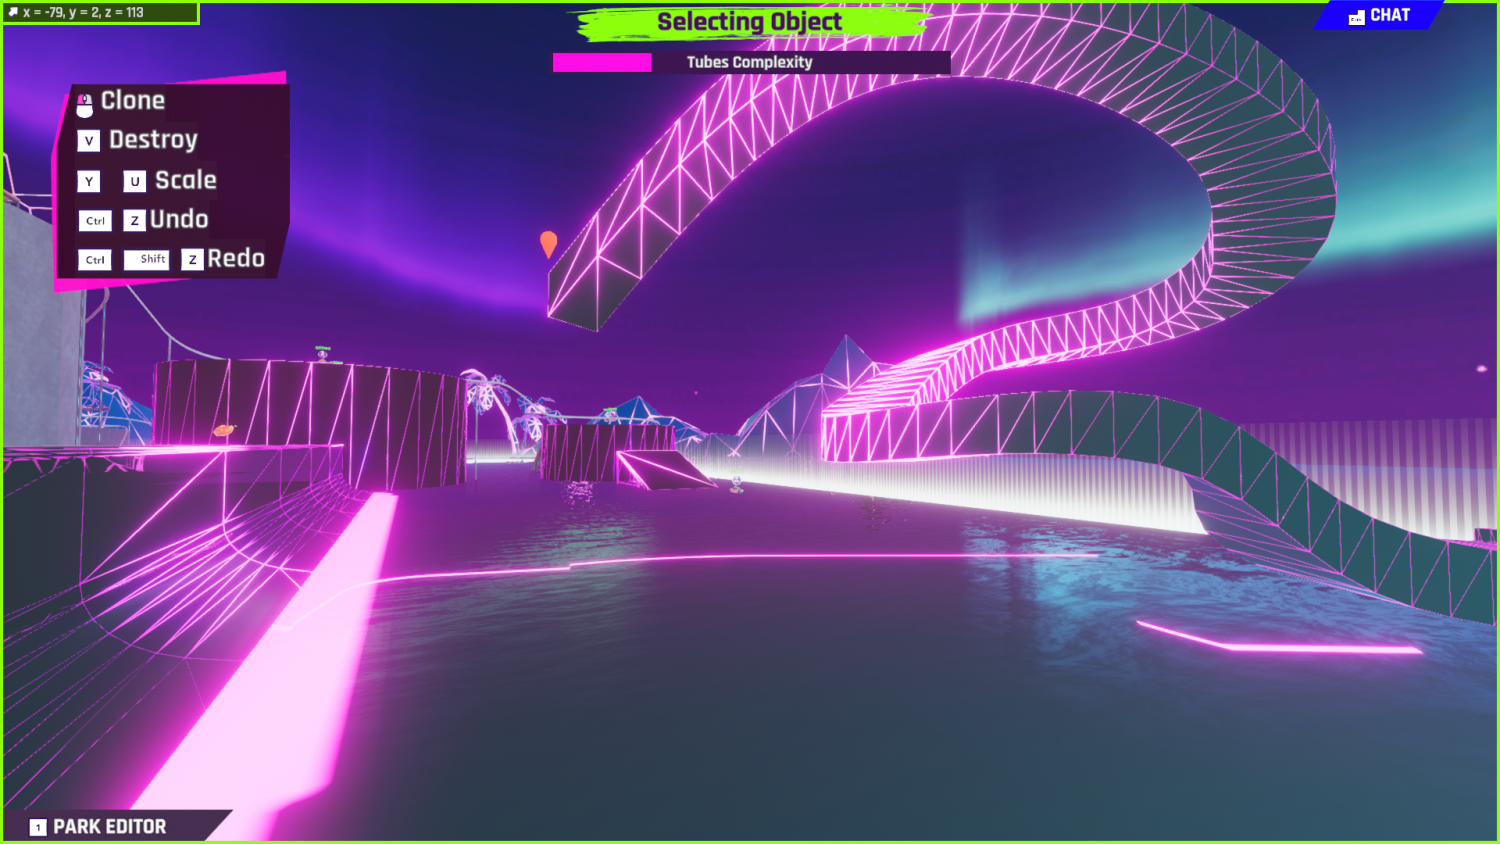Open the PARK EDITOR tab
This screenshot has width=1500, height=844.
[x=110, y=827]
